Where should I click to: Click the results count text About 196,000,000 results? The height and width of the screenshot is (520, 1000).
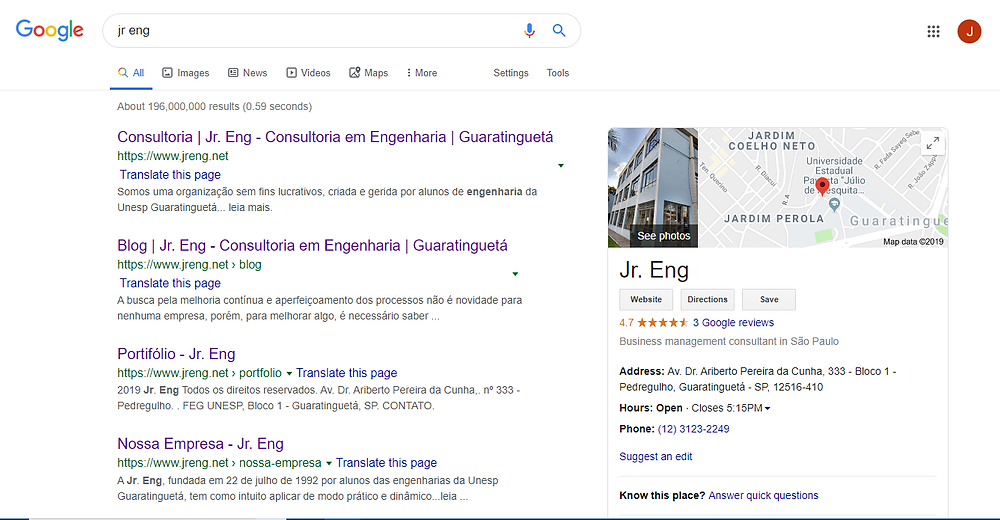214,107
